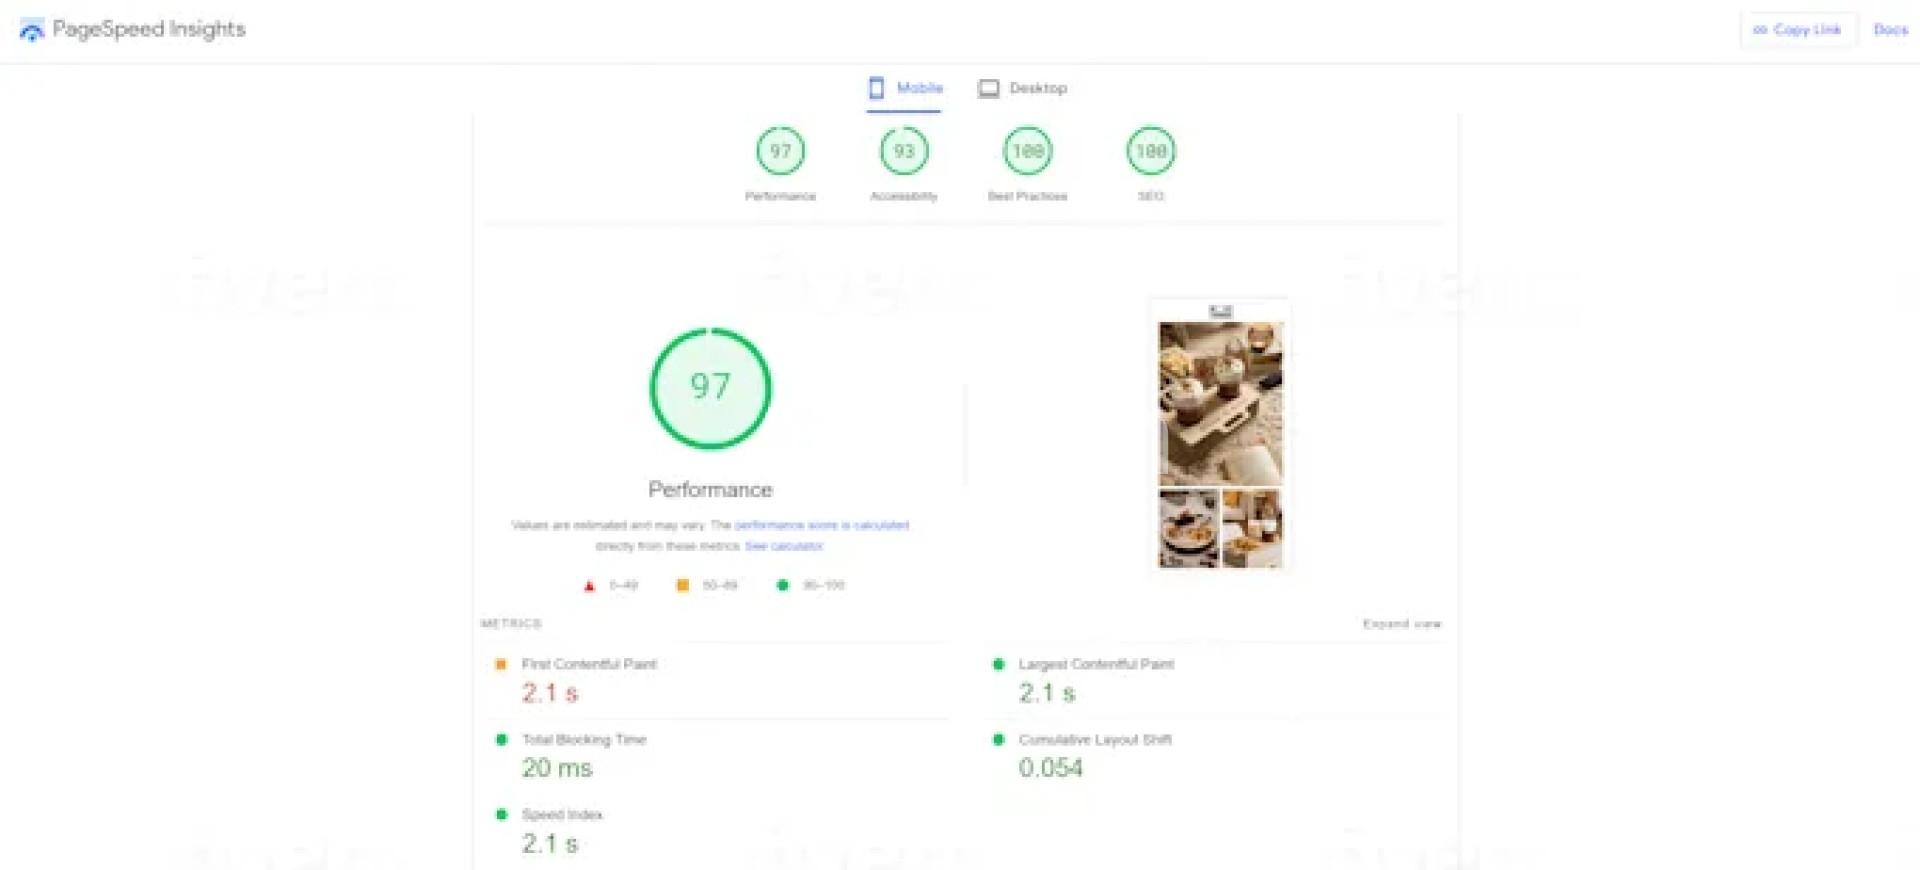Click the Accessibility score gauge 93
This screenshot has width=1920, height=870.
pyautogui.click(x=904, y=151)
